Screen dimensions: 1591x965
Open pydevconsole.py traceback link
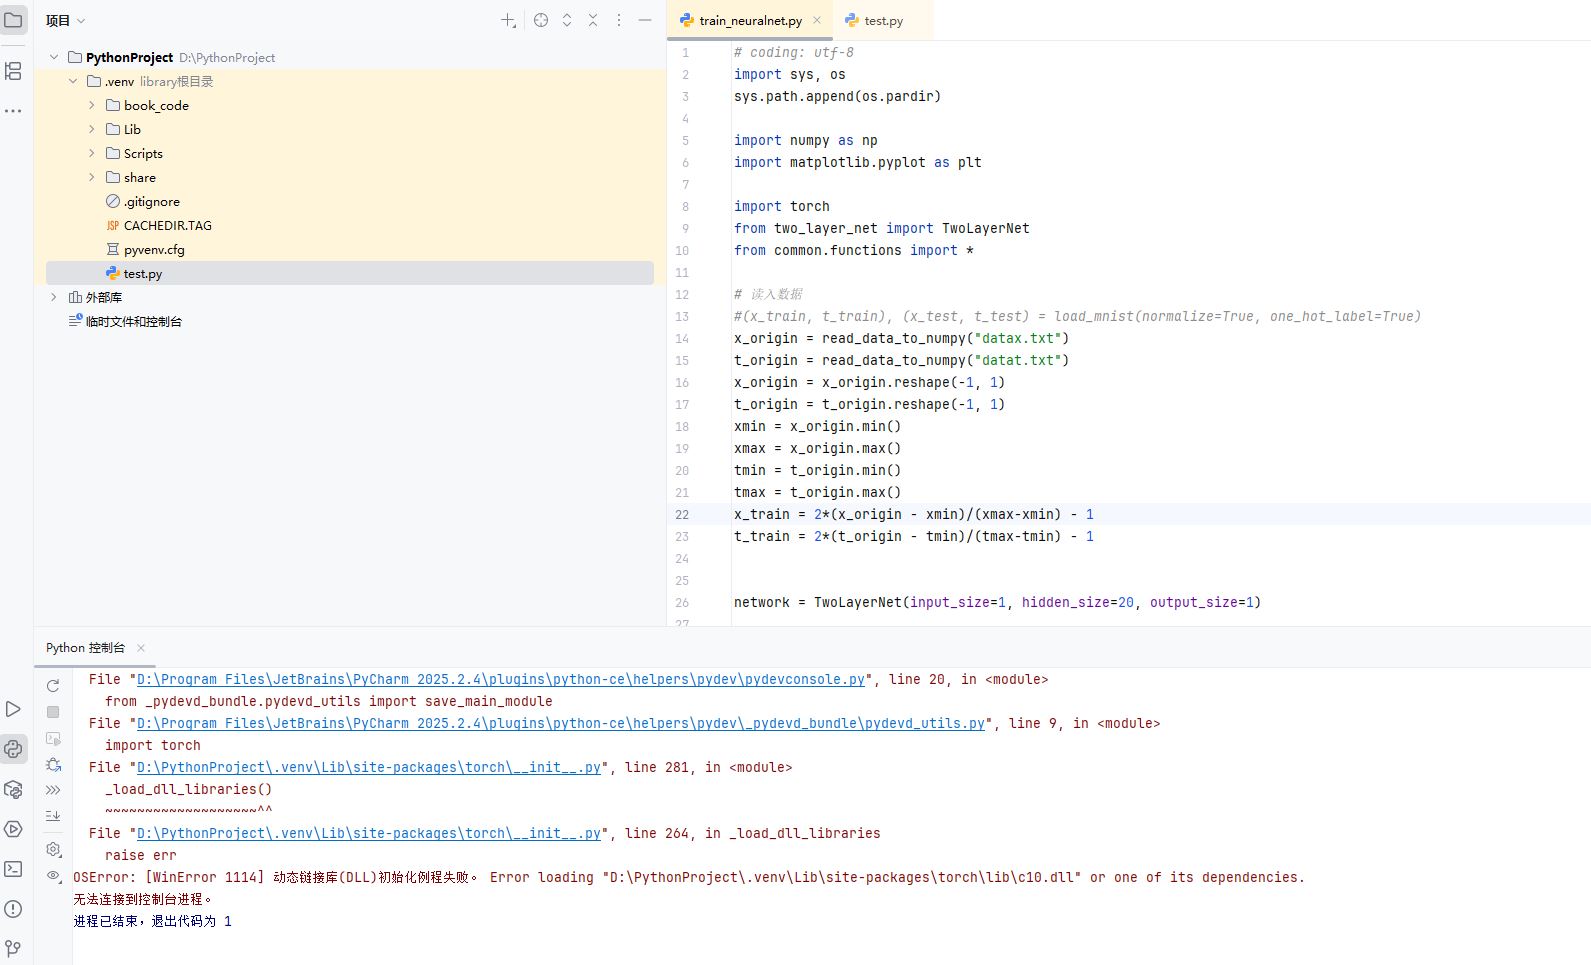(500, 679)
